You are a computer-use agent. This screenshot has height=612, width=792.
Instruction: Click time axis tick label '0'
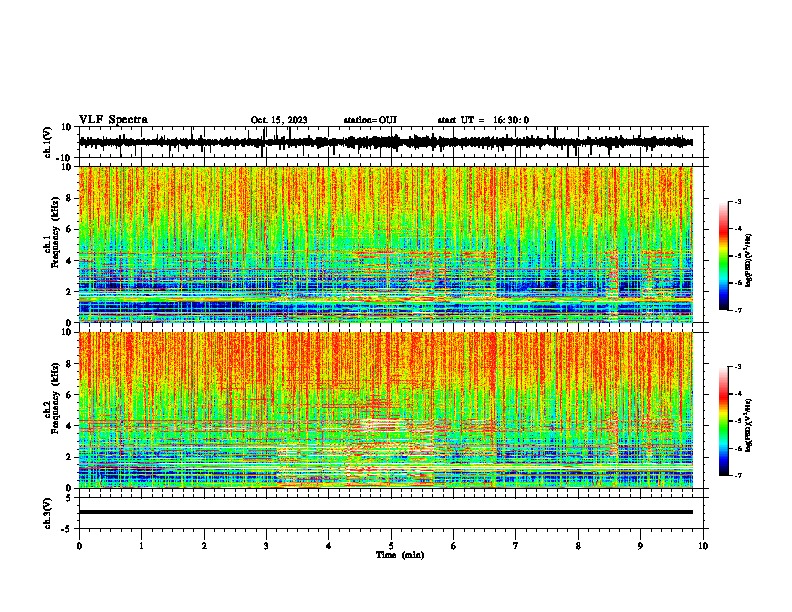(x=79, y=546)
